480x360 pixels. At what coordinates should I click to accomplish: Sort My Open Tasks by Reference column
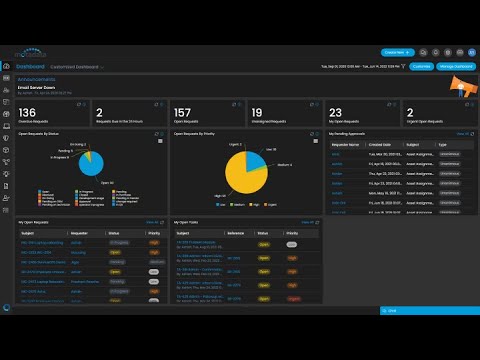point(236,233)
